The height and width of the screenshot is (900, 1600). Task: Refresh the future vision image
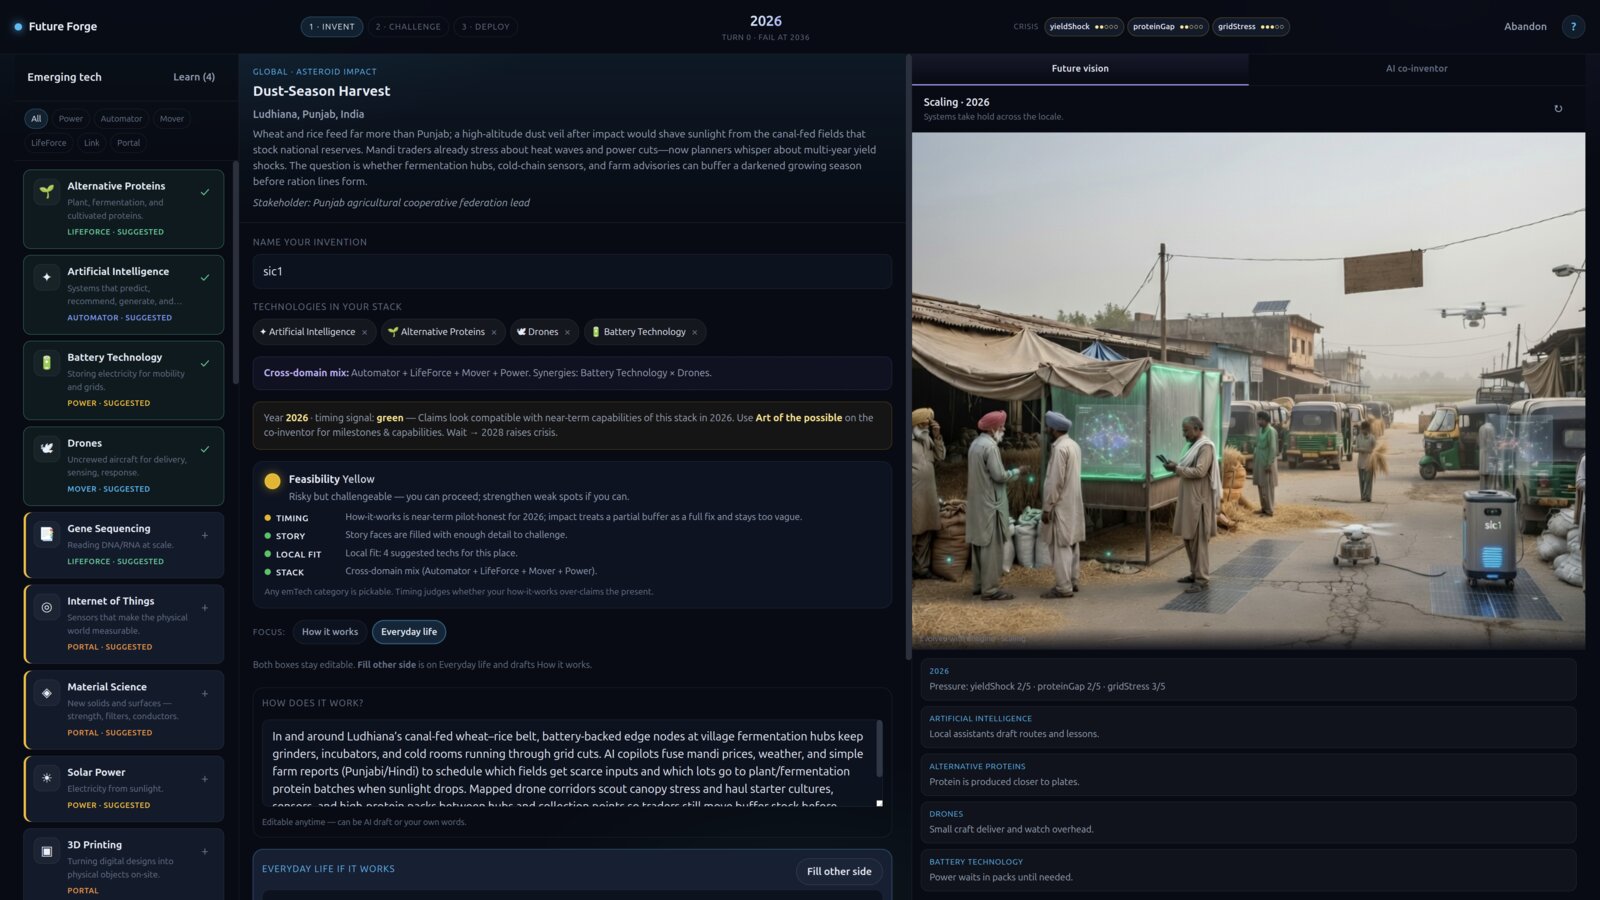pyautogui.click(x=1558, y=109)
